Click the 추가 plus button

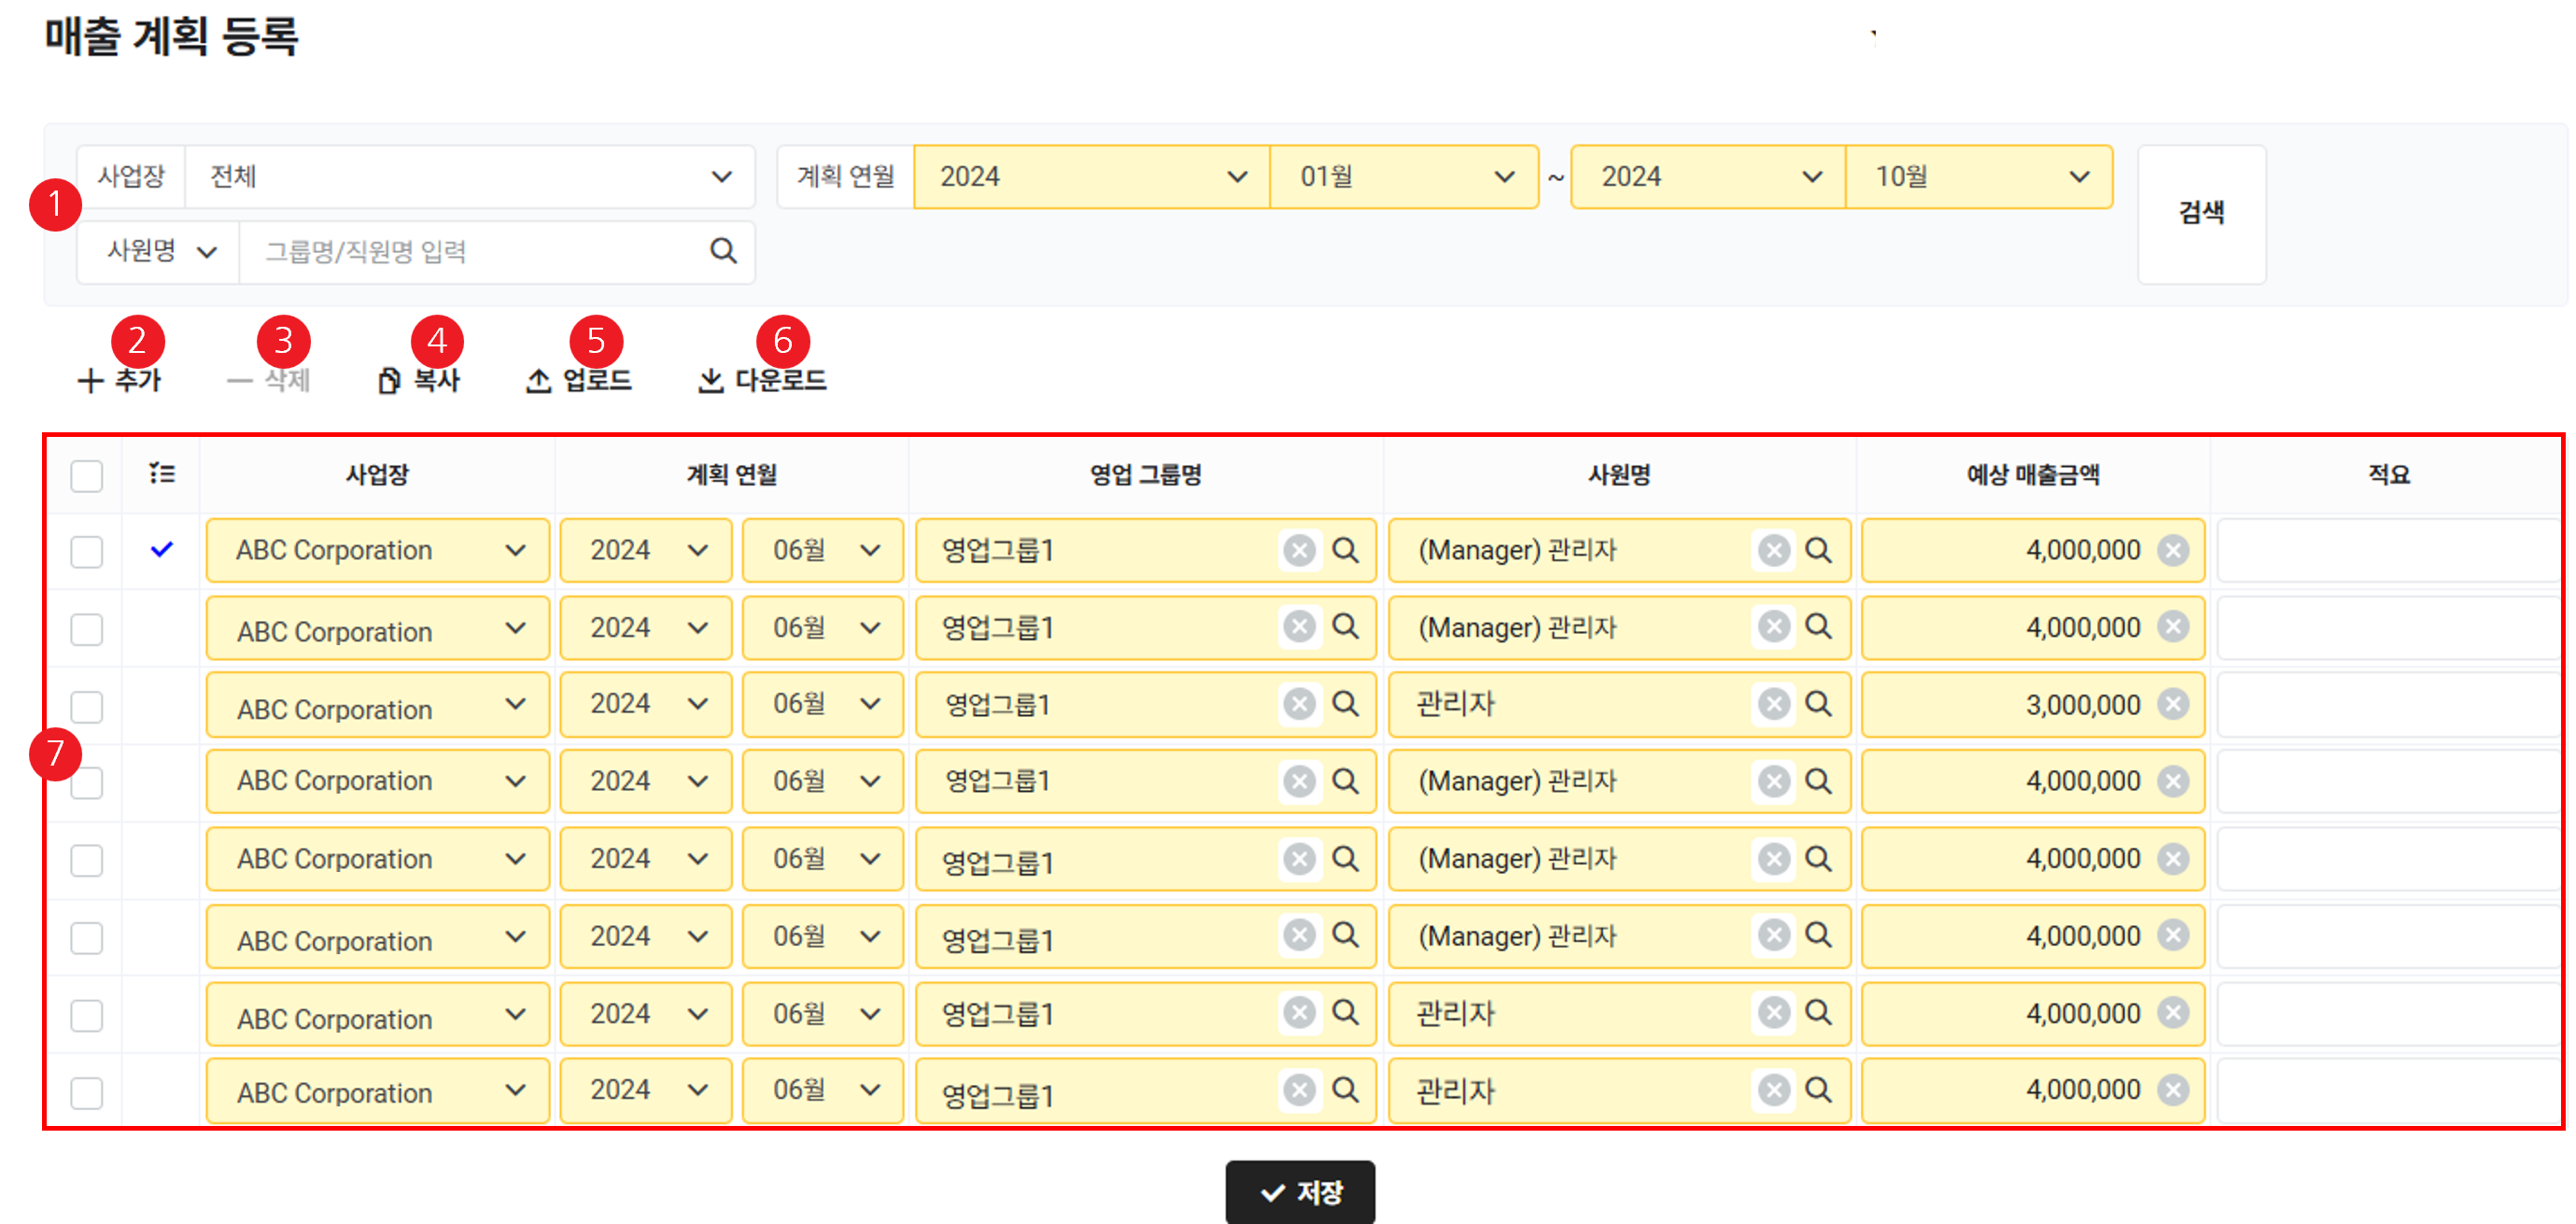pos(119,380)
